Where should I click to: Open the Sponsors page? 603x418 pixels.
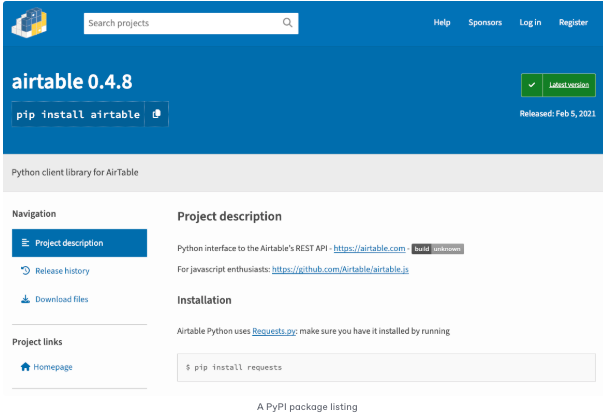[x=485, y=22]
